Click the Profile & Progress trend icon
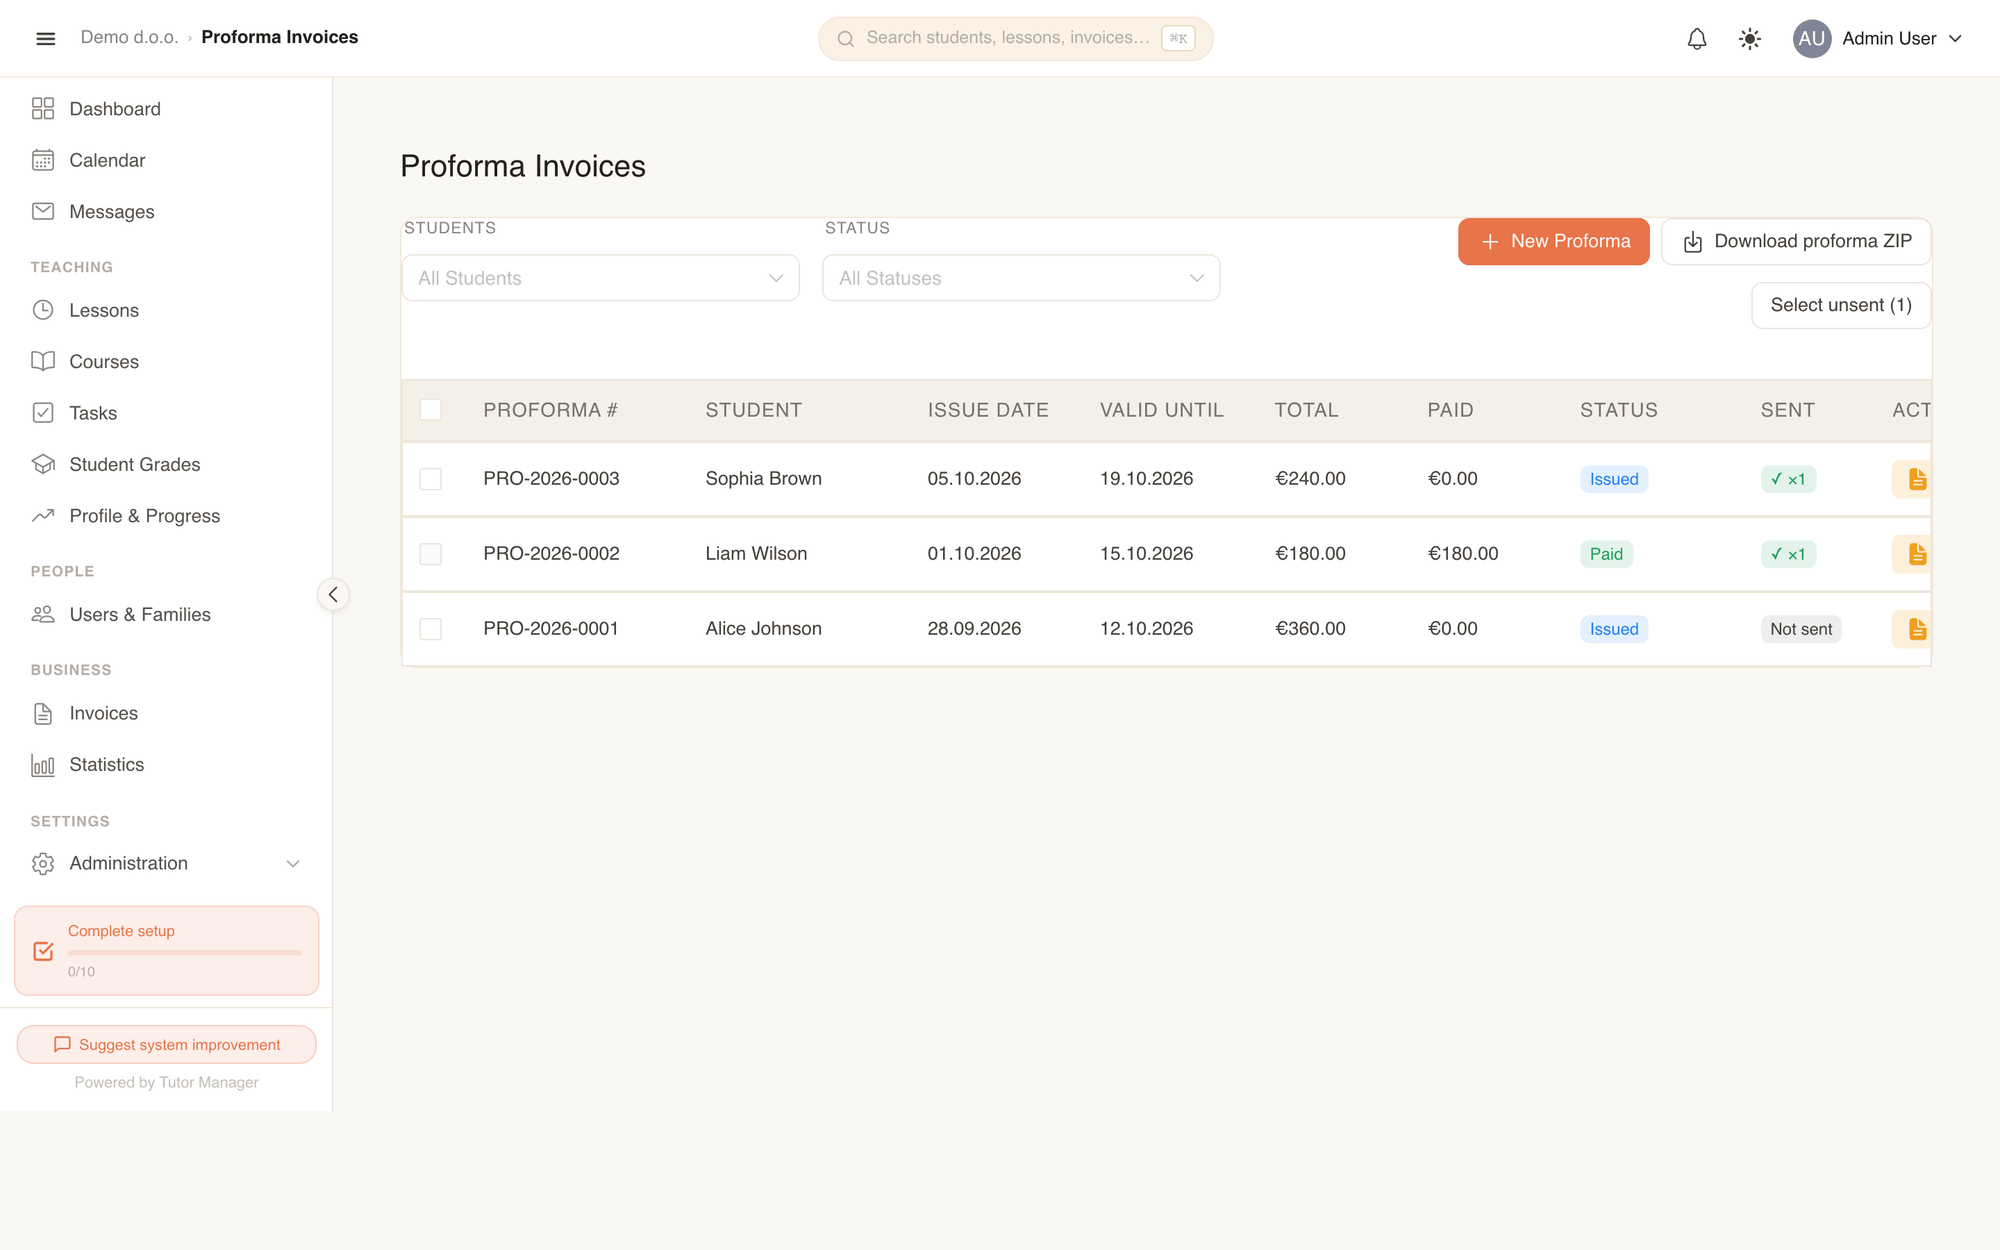 tap(43, 516)
